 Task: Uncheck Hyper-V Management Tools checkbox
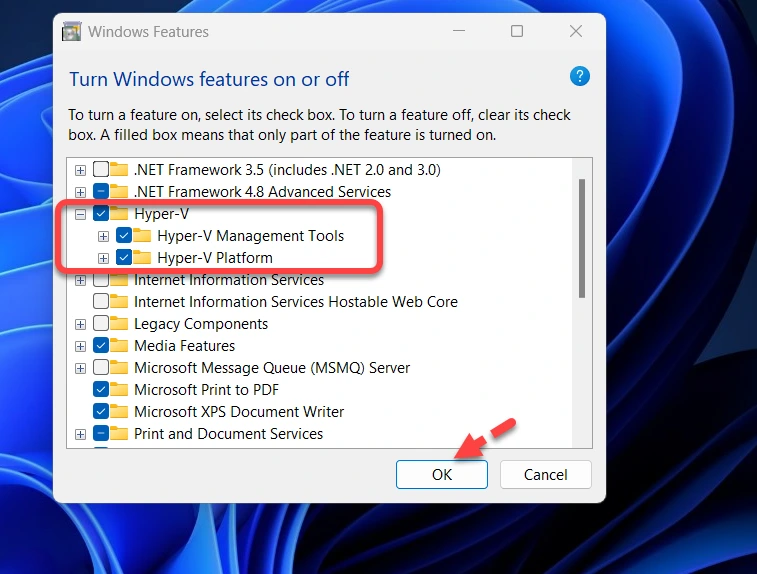point(124,236)
